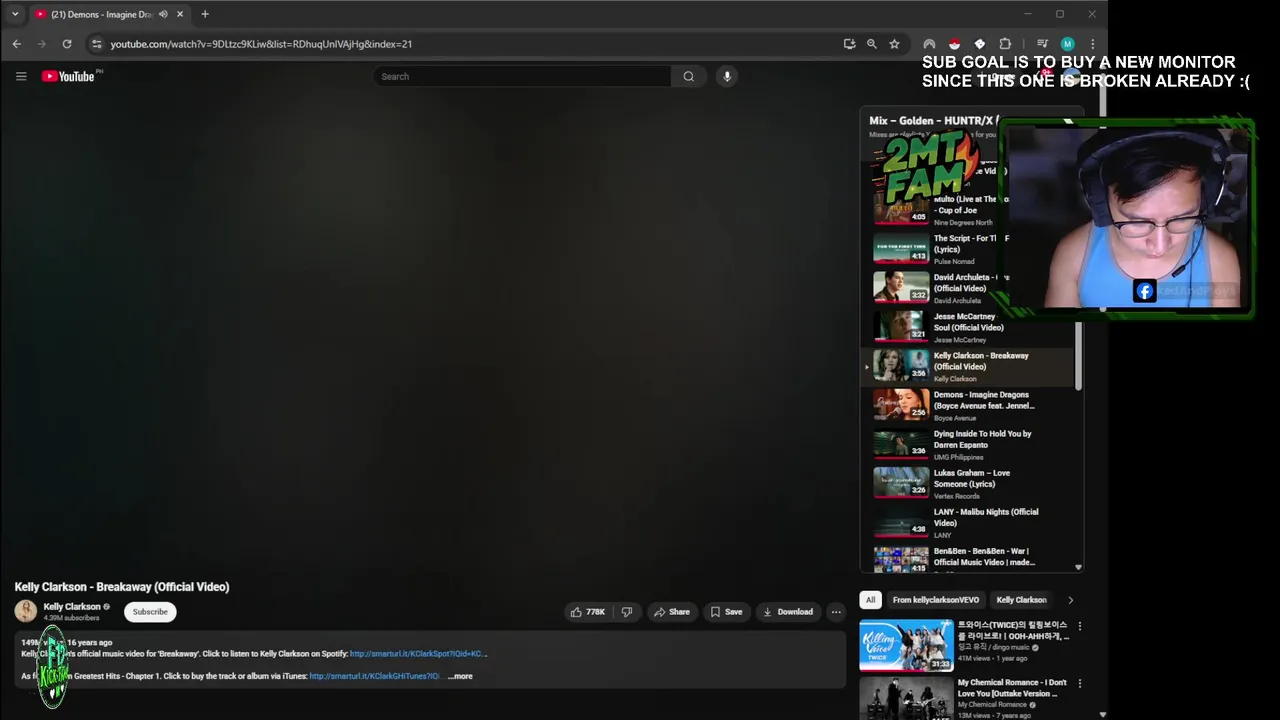Click the Download button
Viewport: 1280px width, 720px height.
pos(788,612)
